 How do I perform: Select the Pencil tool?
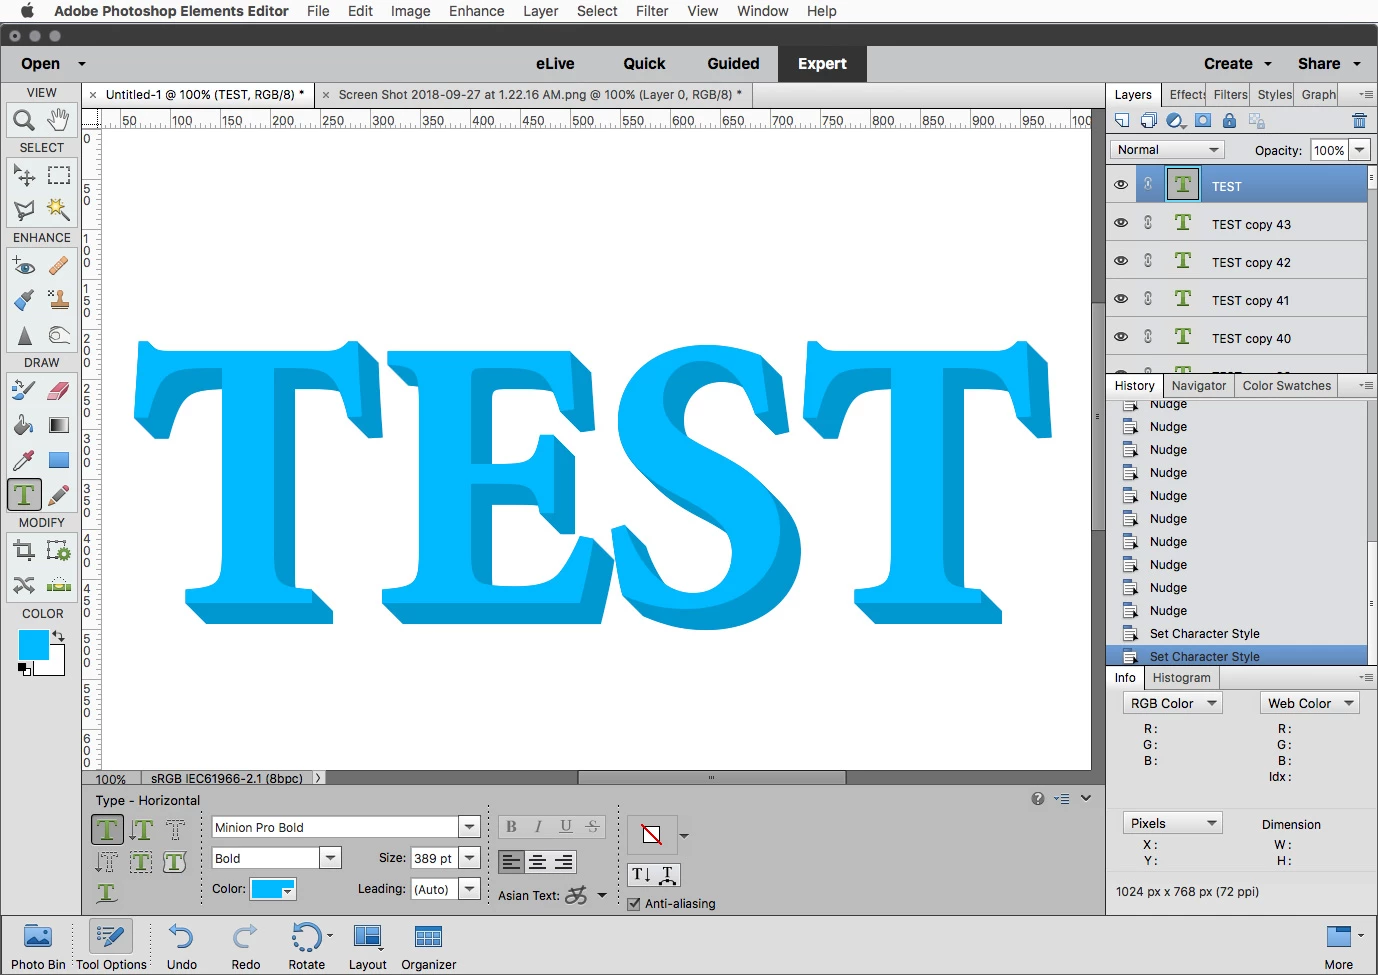click(x=59, y=495)
